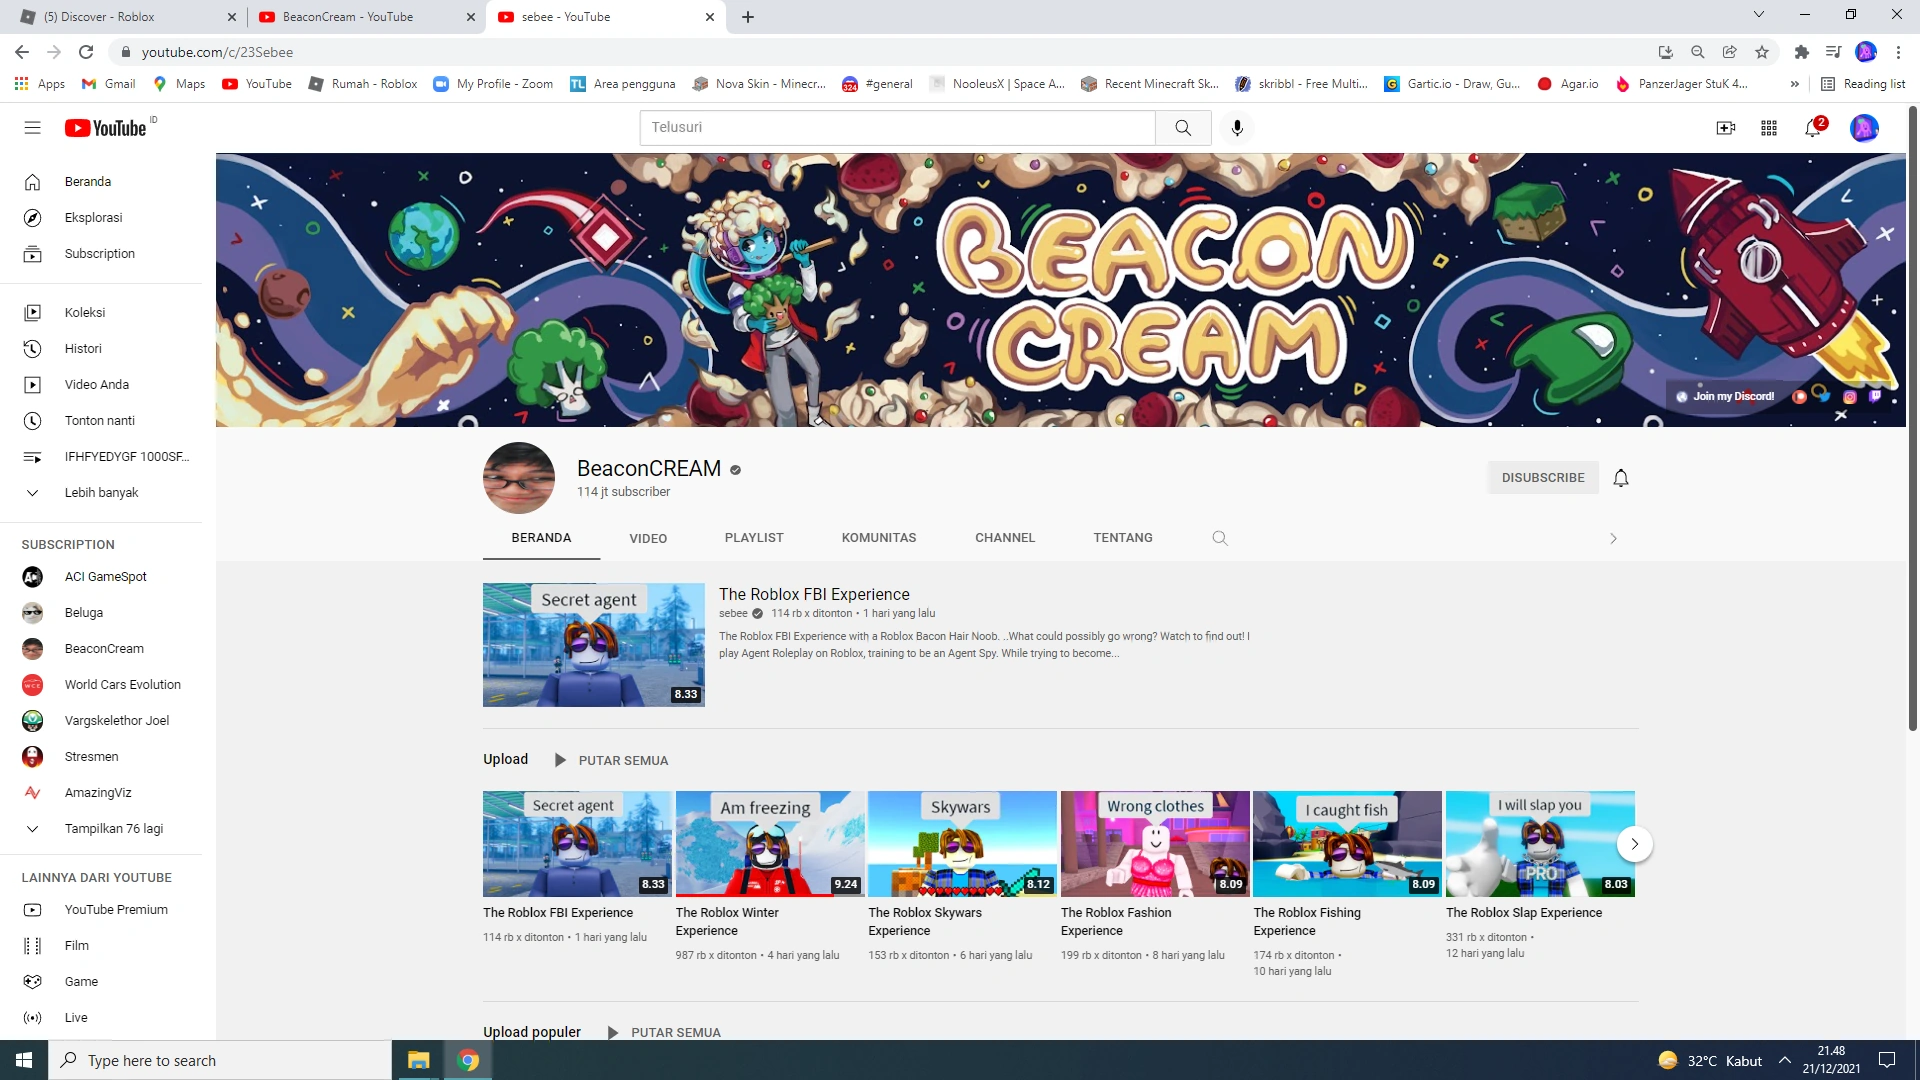Expand Lebih banyak in the sidebar
The width and height of the screenshot is (1920, 1080).
101,492
